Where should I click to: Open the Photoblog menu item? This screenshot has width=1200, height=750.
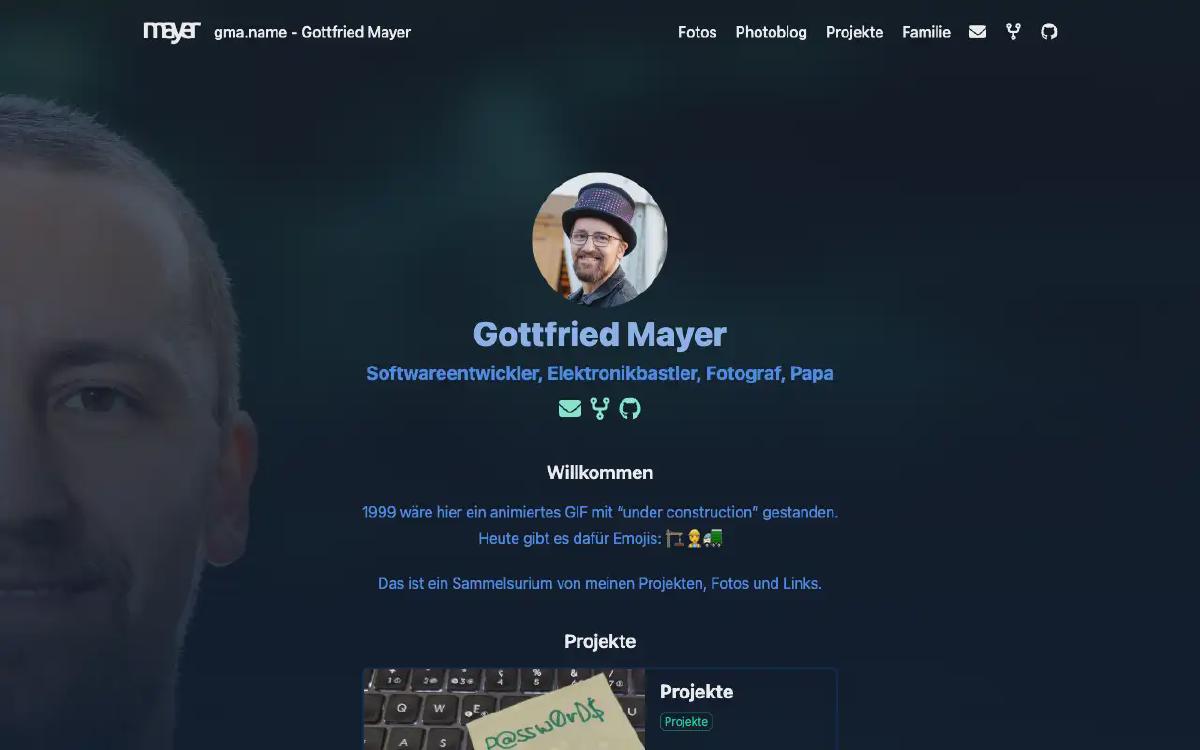771,32
